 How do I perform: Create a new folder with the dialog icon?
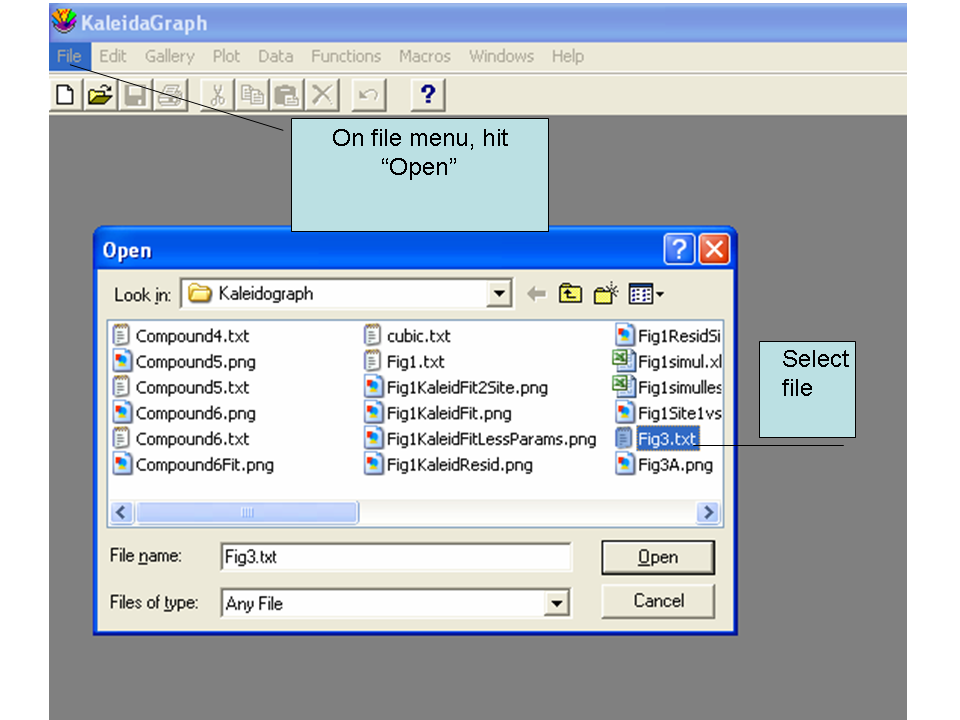pos(606,294)
